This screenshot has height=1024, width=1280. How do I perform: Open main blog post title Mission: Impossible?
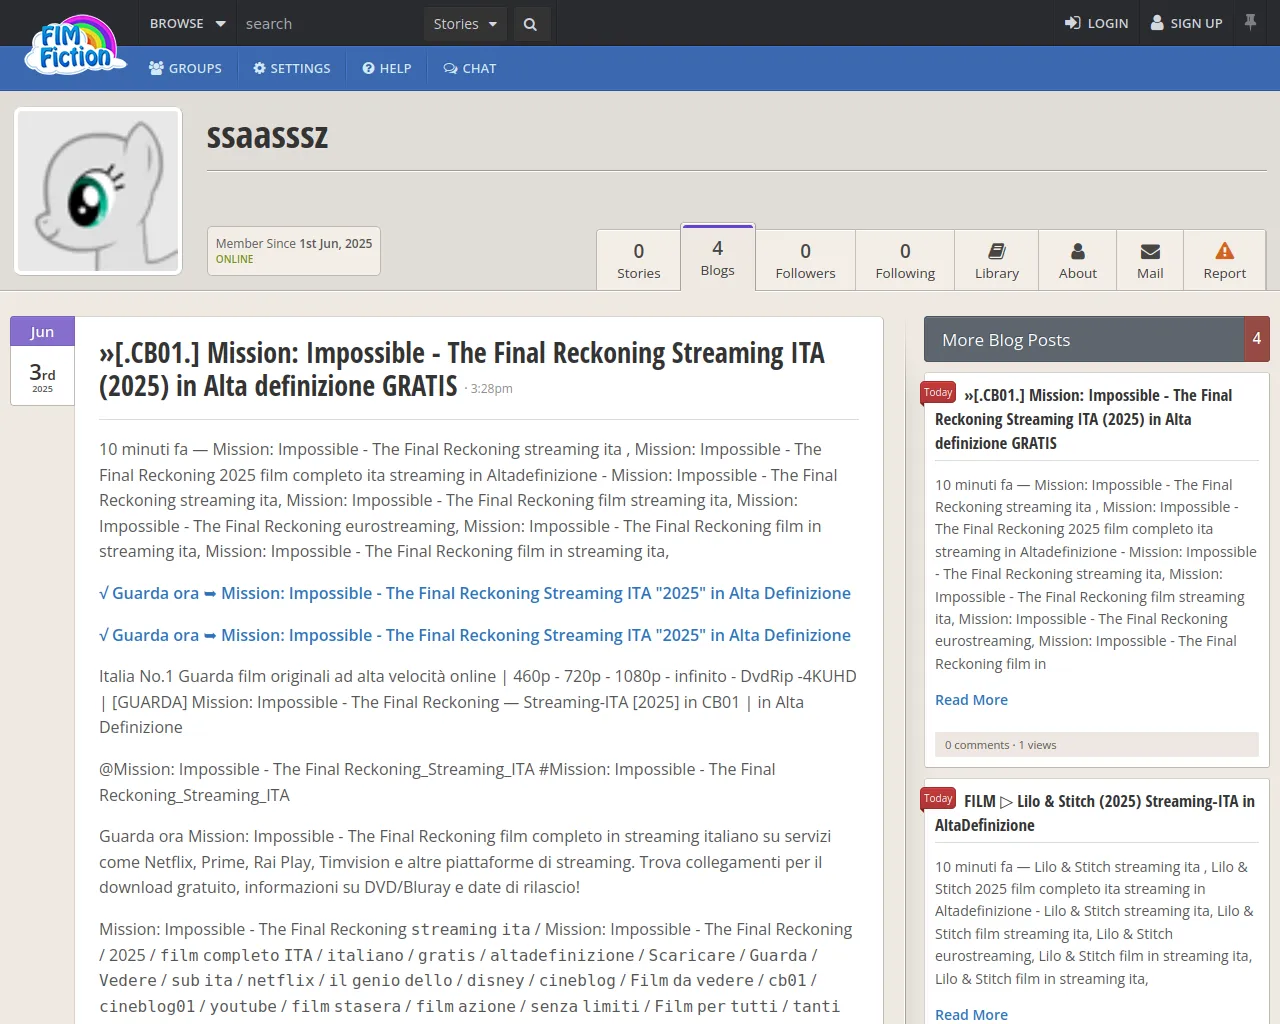click(x=462, y=369)
